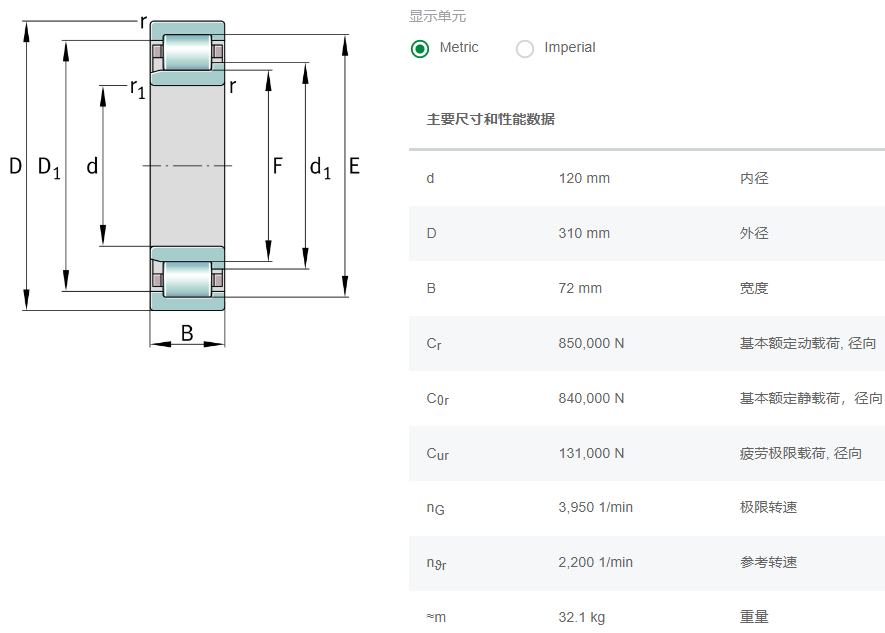Viewport: 885px width, 633px height.
Task: Click the 显示单元 label
Action: click(437, 16)
